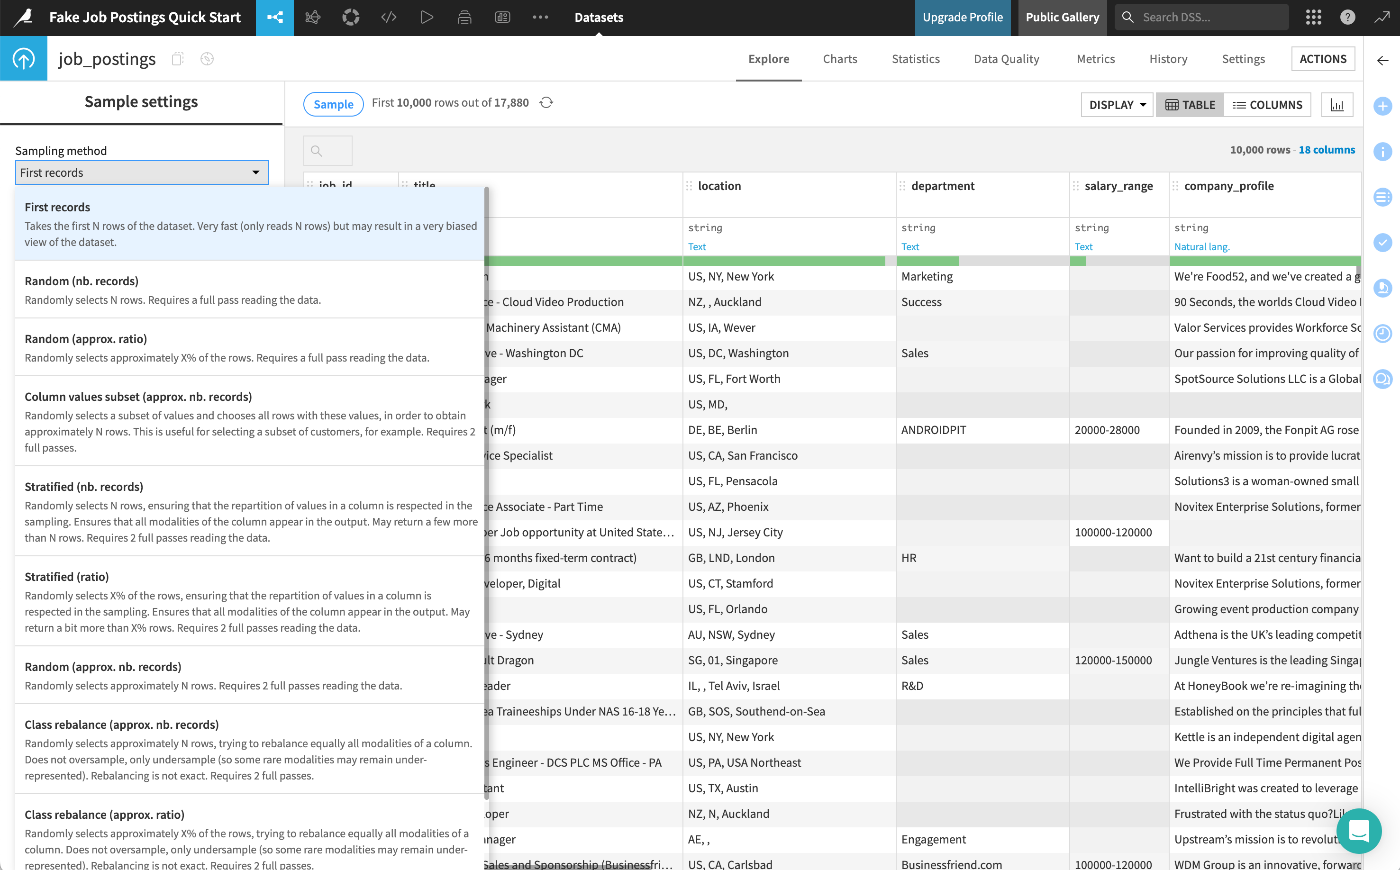This screenshot has width=1400, height=870.
Task: Select First records sampling option
Action: click(250, 224)
